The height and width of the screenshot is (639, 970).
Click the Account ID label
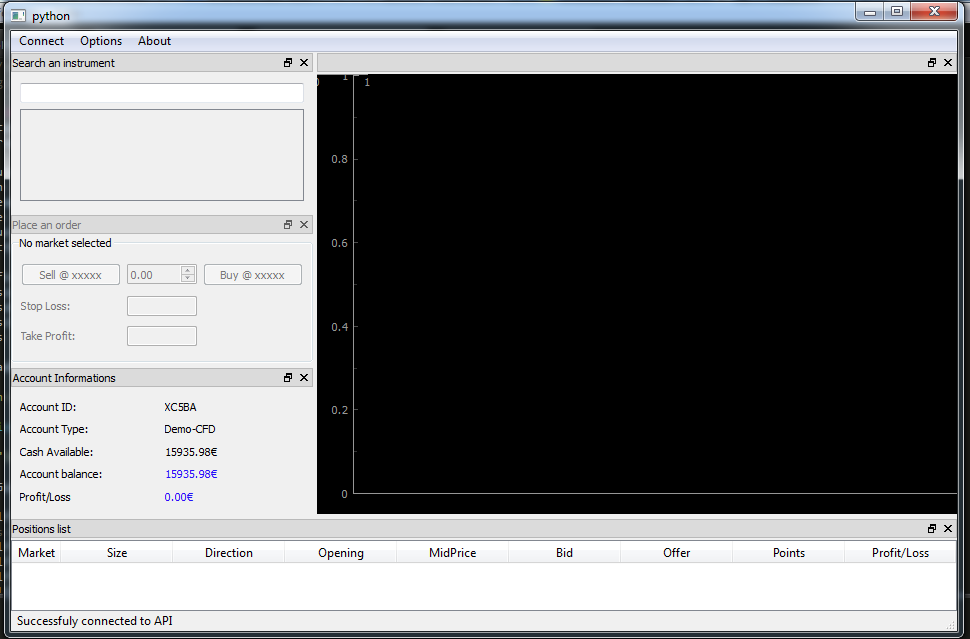point(48,407)
